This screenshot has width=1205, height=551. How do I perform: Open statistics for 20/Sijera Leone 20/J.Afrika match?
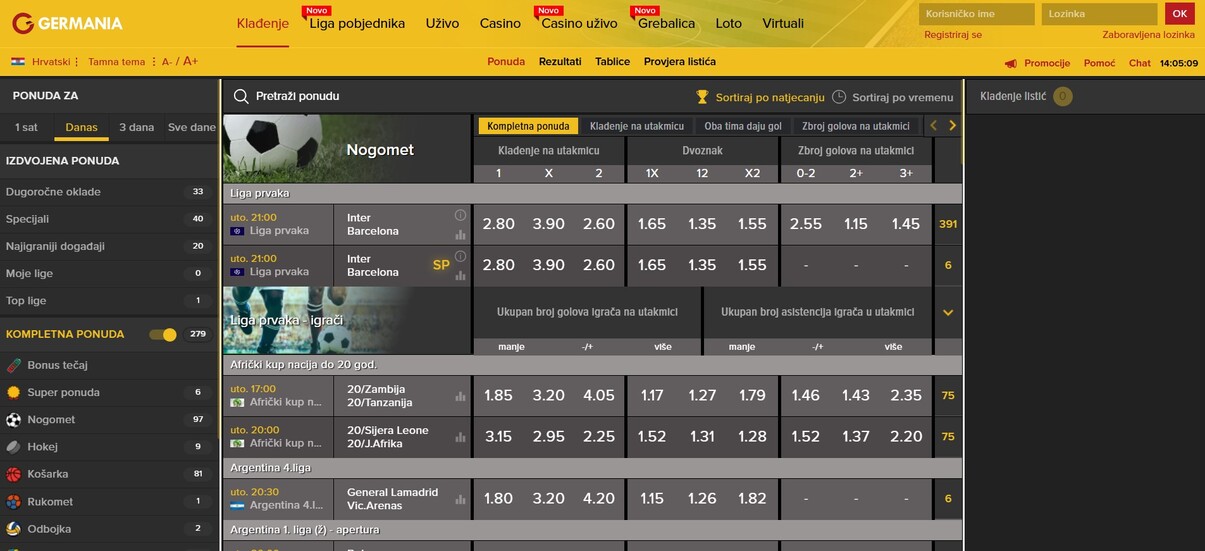click(460, 437)
